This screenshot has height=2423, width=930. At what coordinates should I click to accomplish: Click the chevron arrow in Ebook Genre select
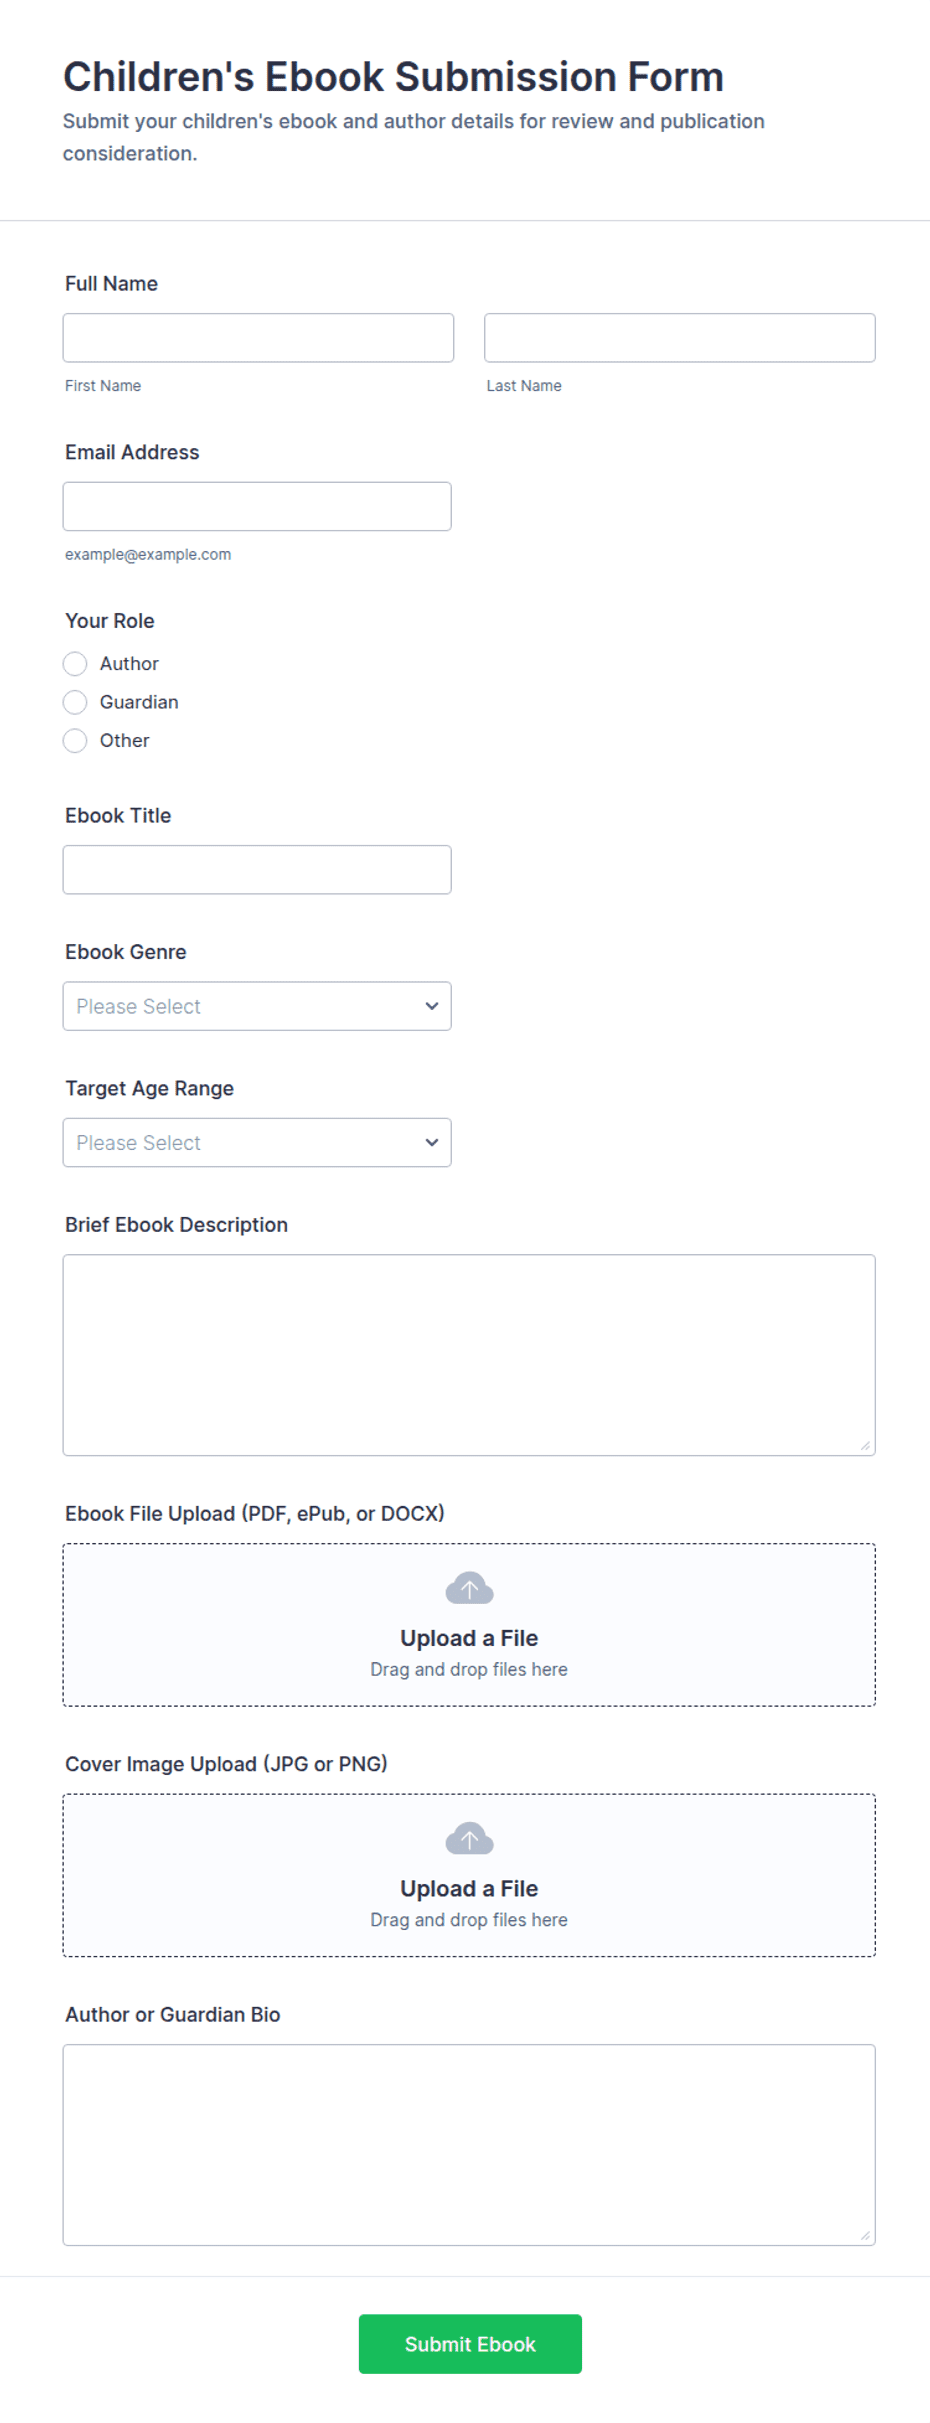point(432,1006)
